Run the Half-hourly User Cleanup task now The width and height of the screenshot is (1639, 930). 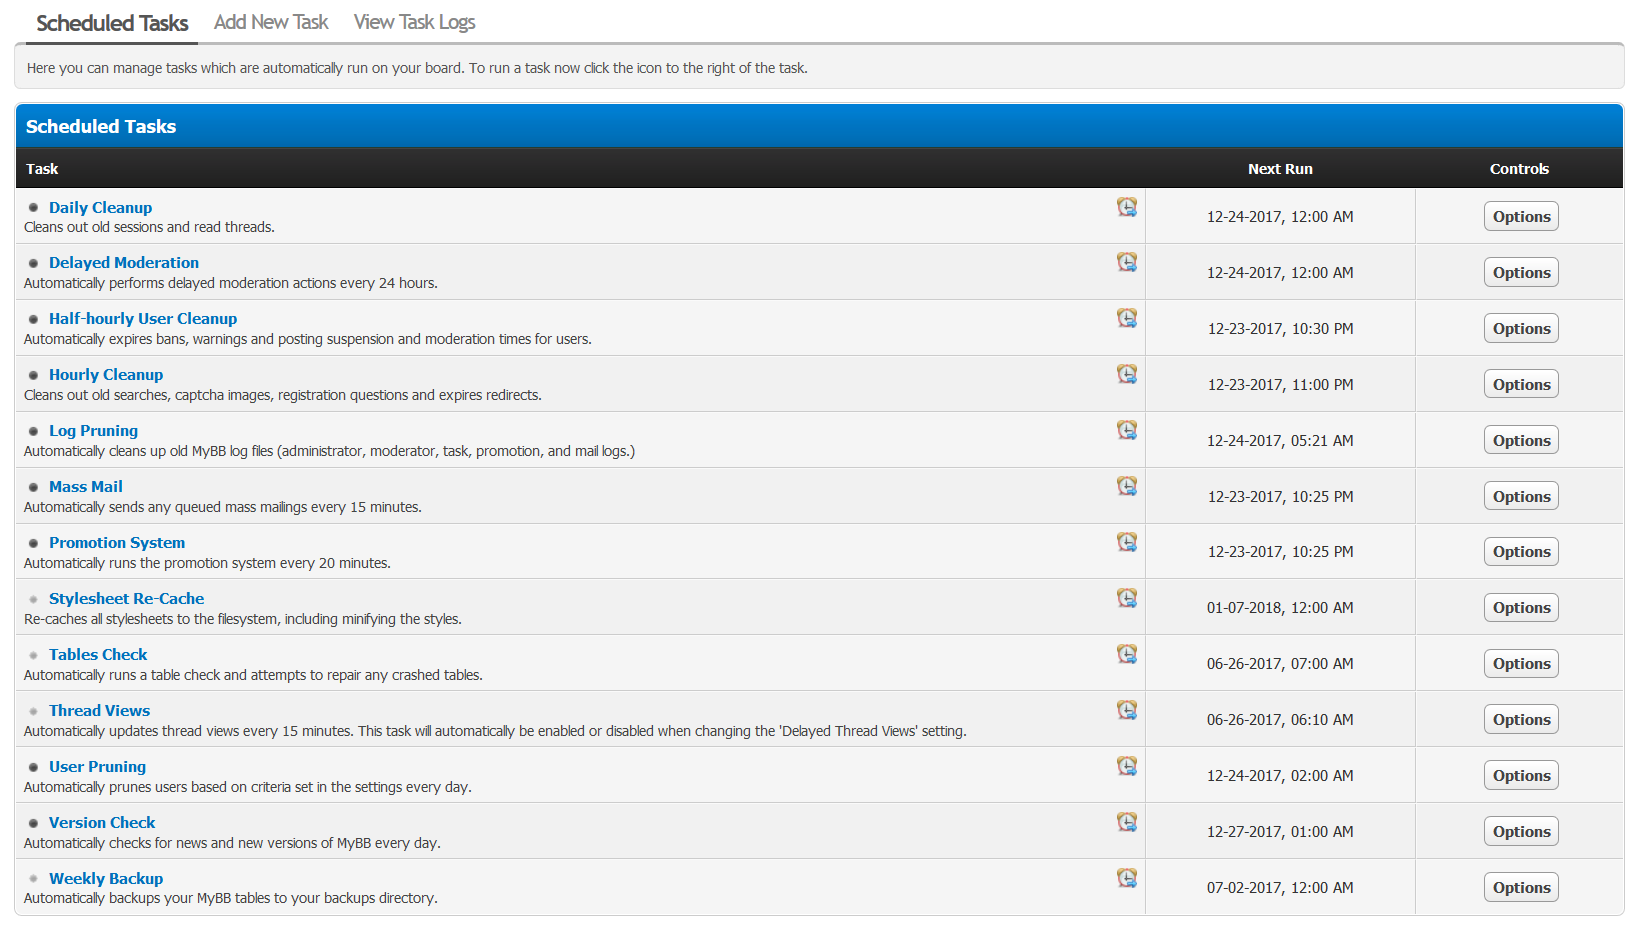(x=1127, y=318)
